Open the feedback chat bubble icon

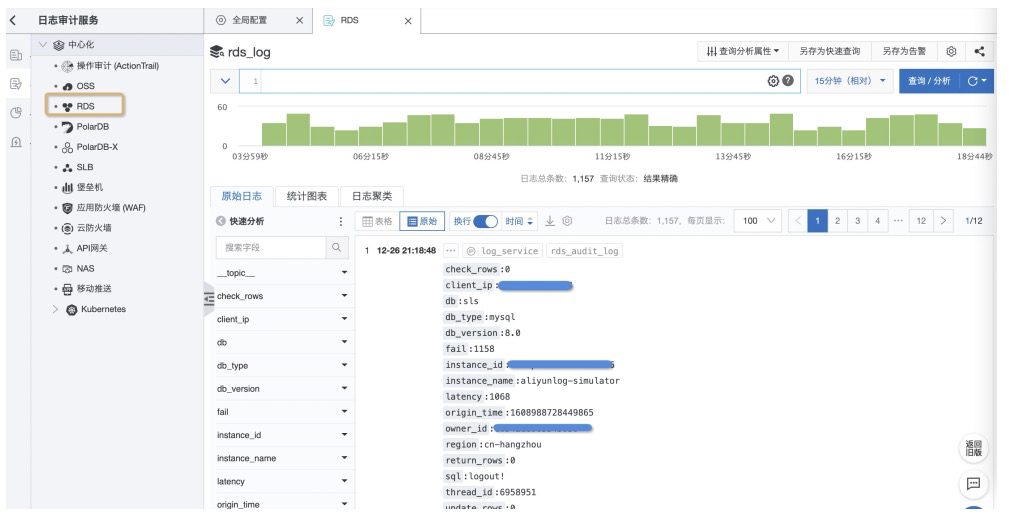[x=974, y=483]
